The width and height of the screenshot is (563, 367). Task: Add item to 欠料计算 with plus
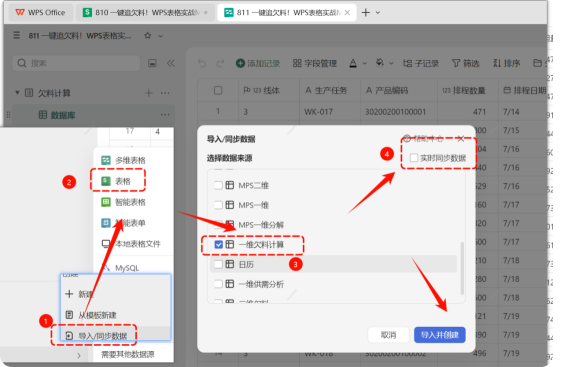tap(148, 93)
